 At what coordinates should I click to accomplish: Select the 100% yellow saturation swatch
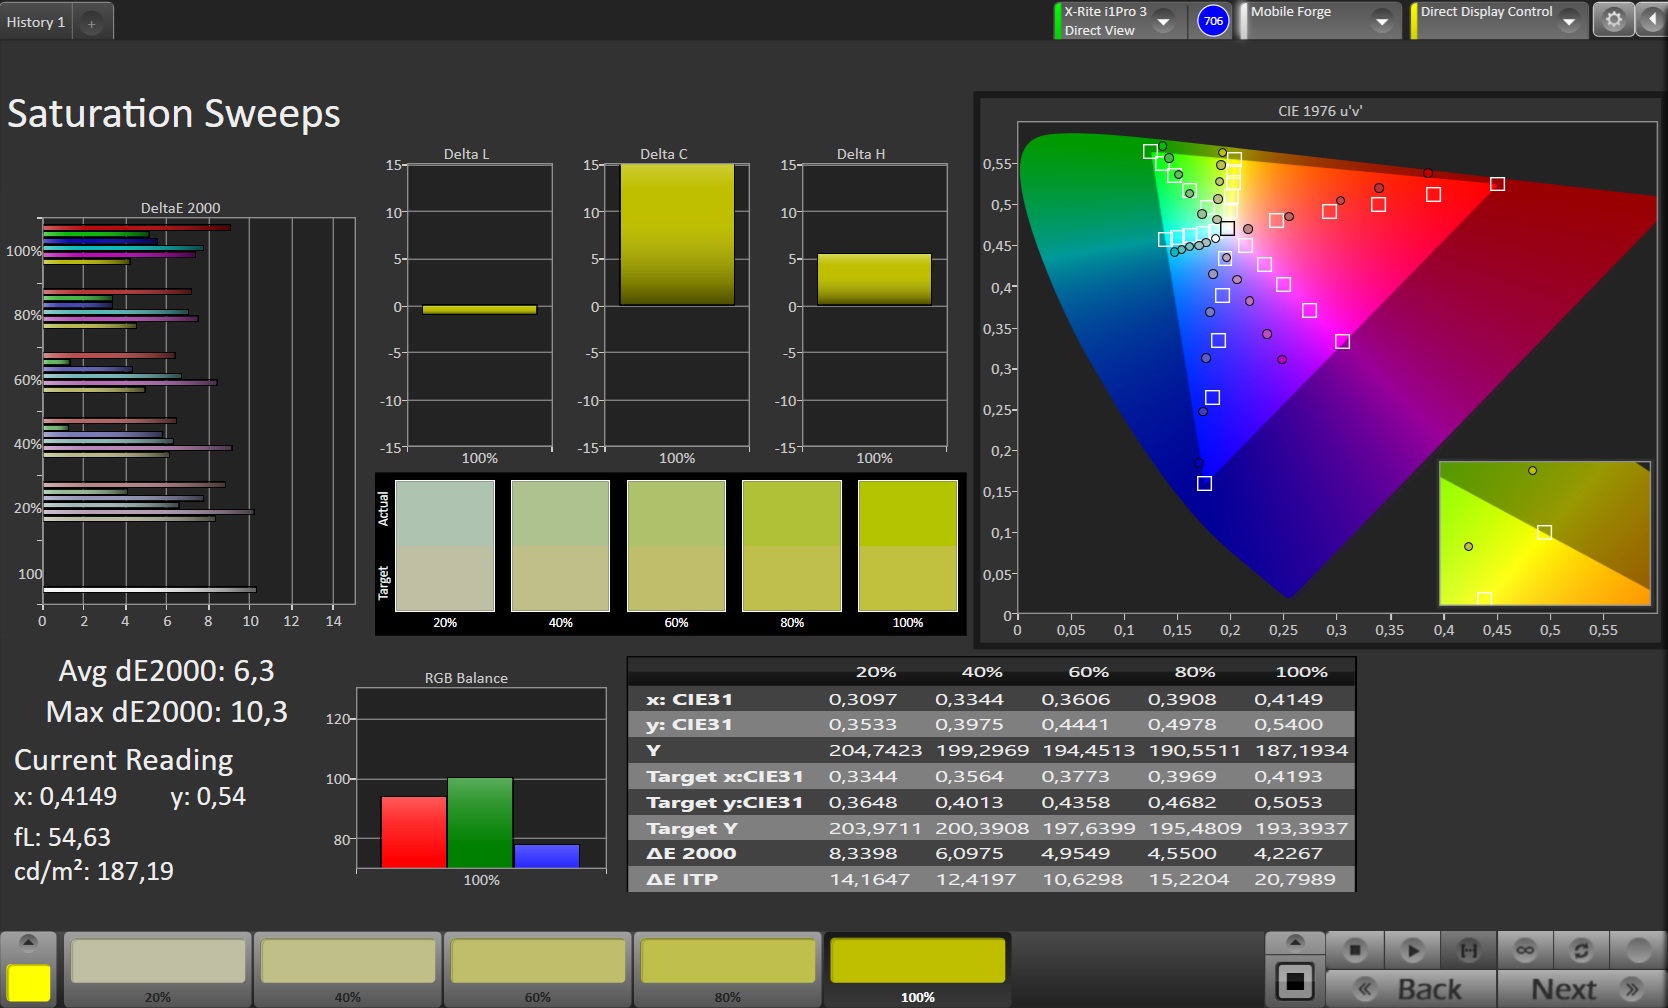click(x=917, y=962)
